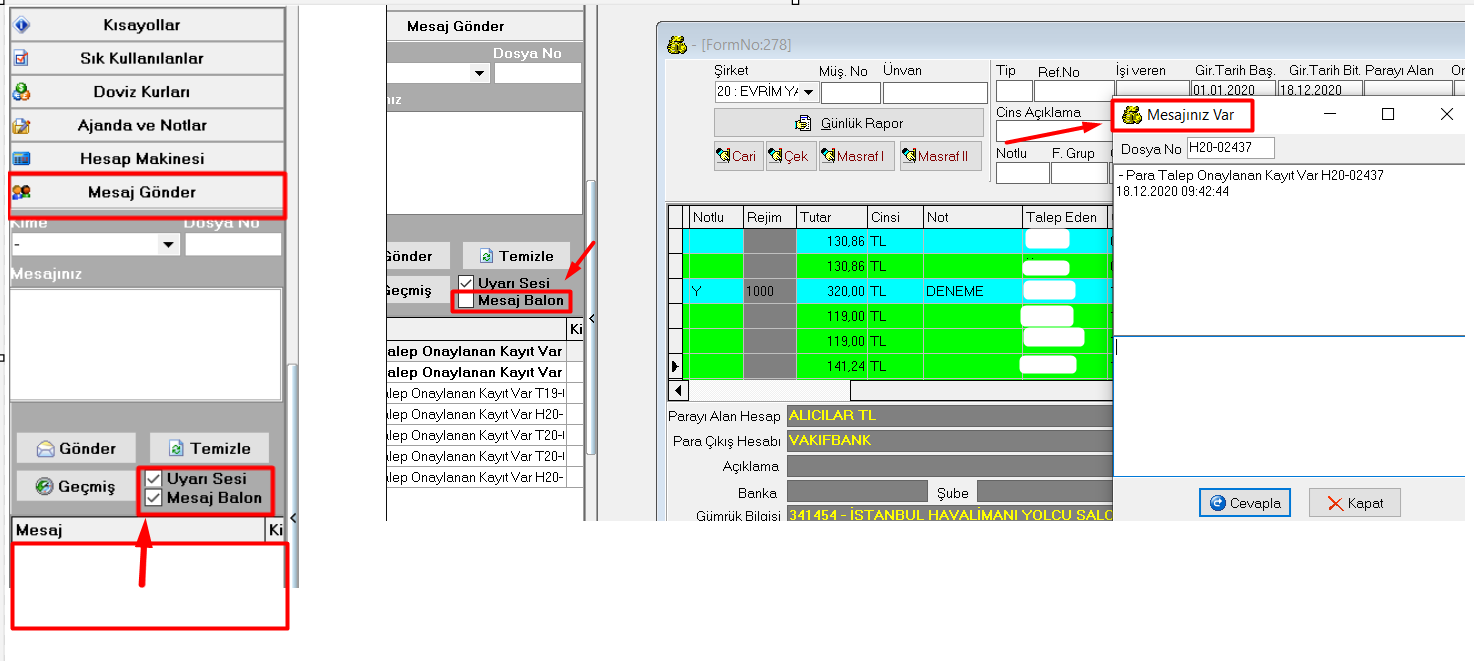Click the Gir.Tarih Bit. date 18.12.2020
Screen dimensions: 1474x661
tap(1318, 89)
